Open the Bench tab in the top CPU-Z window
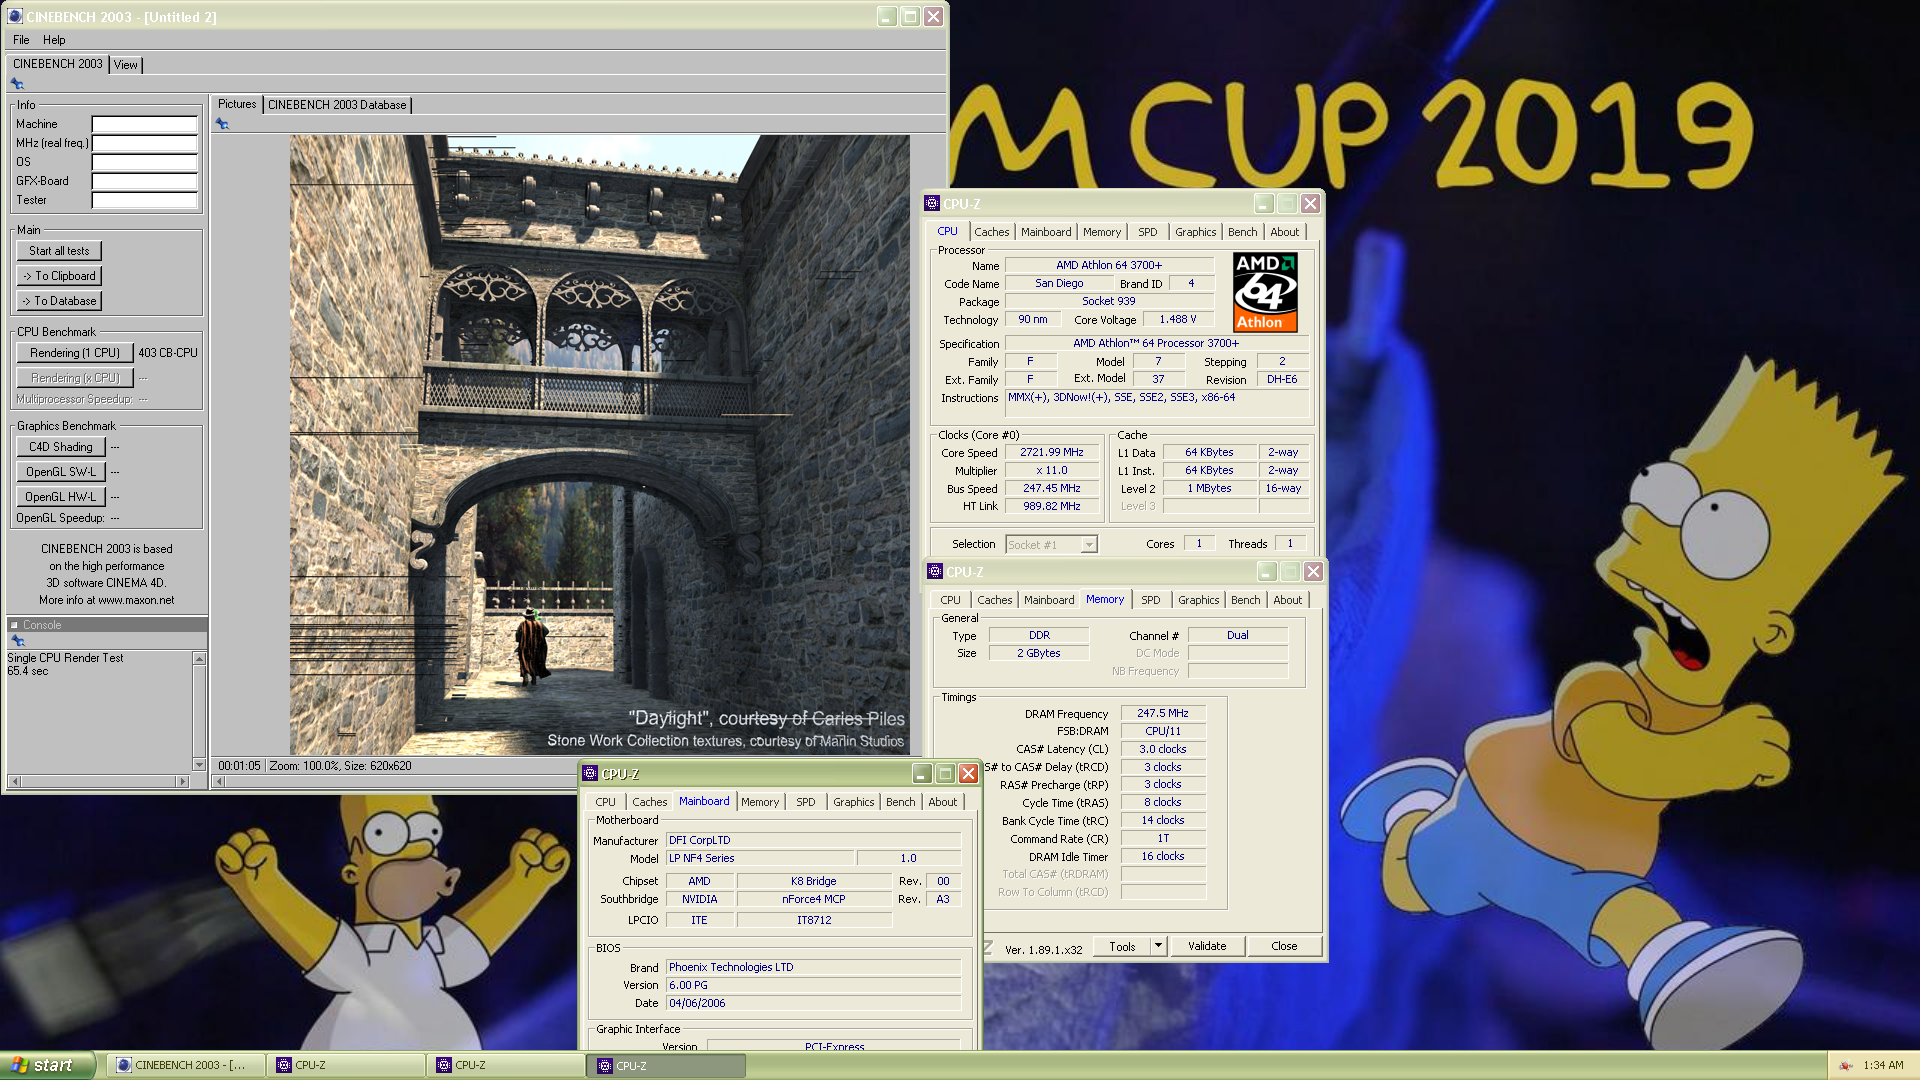Image resolution: width=1920 pixels, height=1080 pixels. coord(1242,232)
